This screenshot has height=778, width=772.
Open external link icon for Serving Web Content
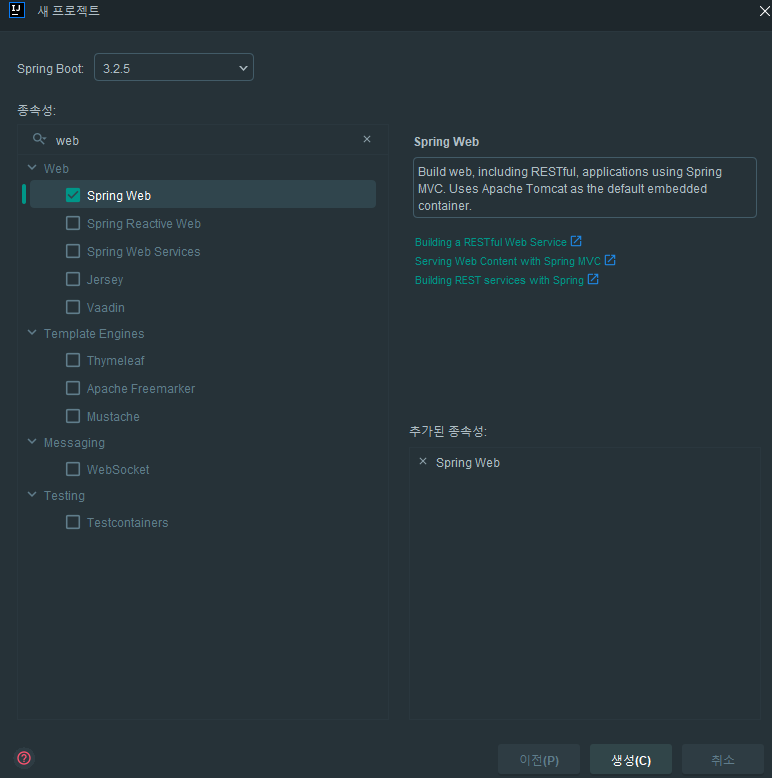point(610,260)
